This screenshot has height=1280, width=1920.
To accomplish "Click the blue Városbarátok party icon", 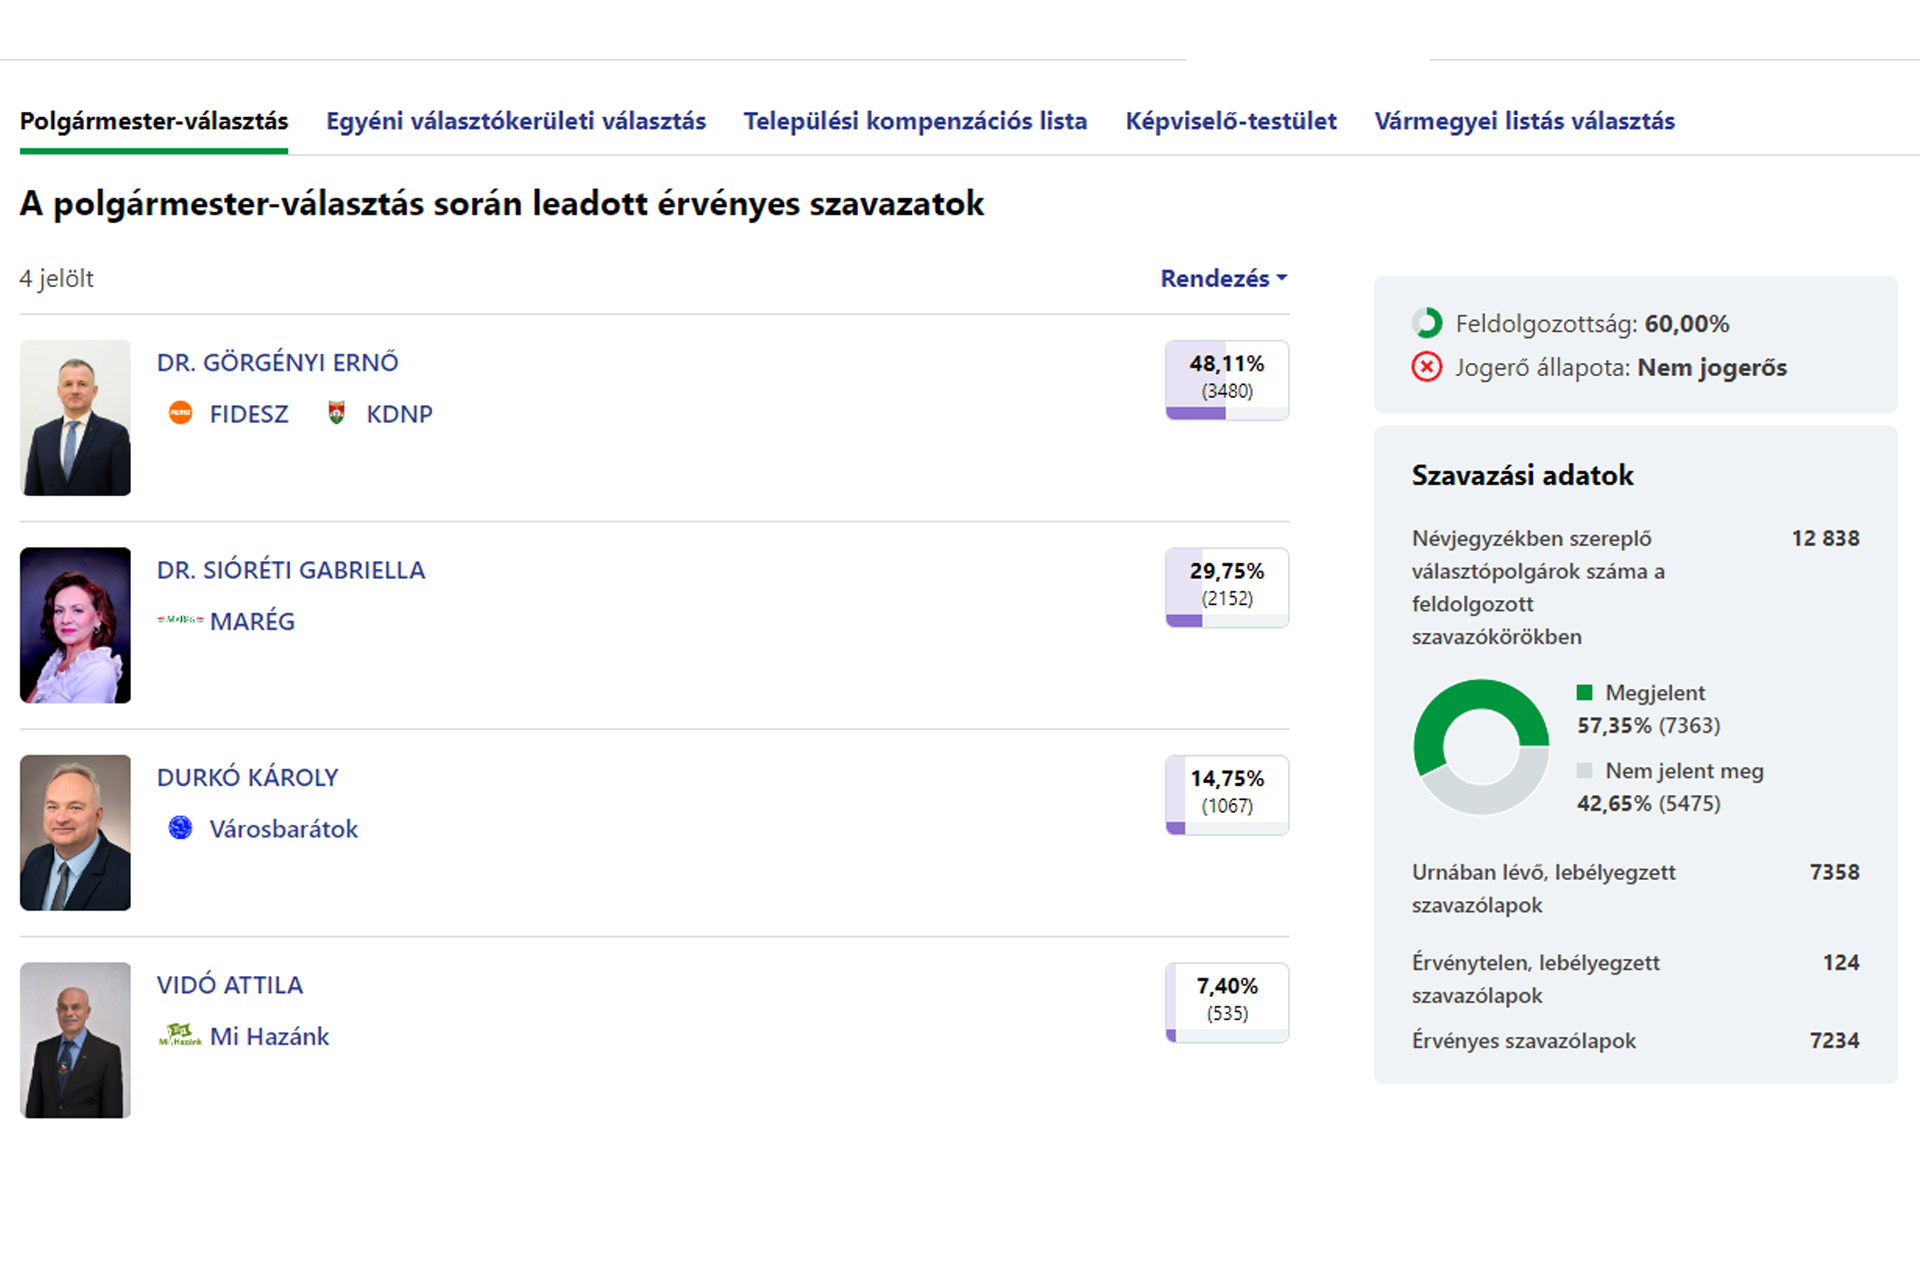I will (180, 828).
